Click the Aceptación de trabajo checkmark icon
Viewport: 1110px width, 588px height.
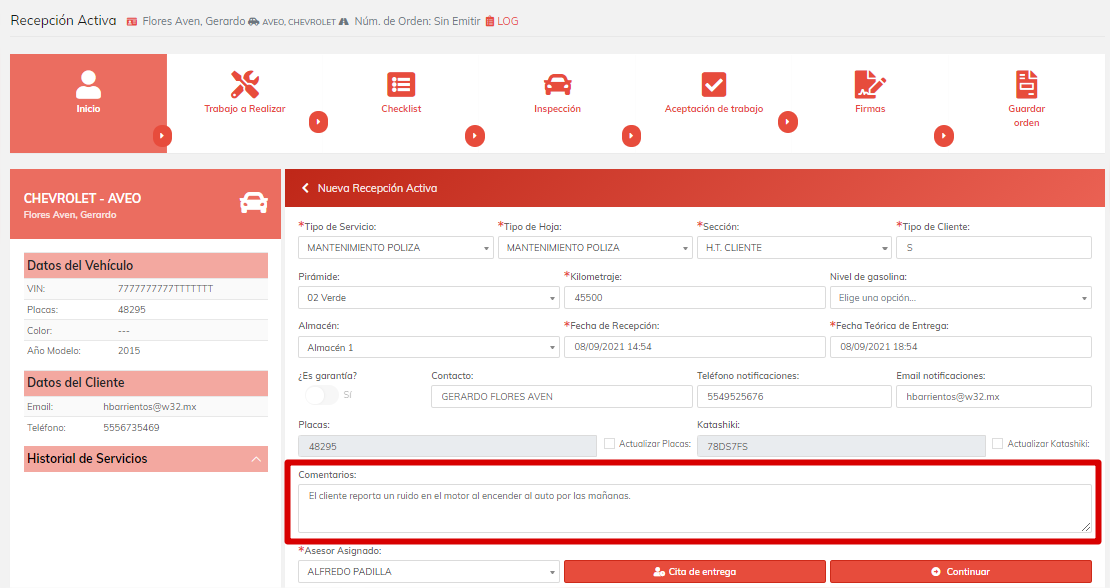tap(713, 85)
